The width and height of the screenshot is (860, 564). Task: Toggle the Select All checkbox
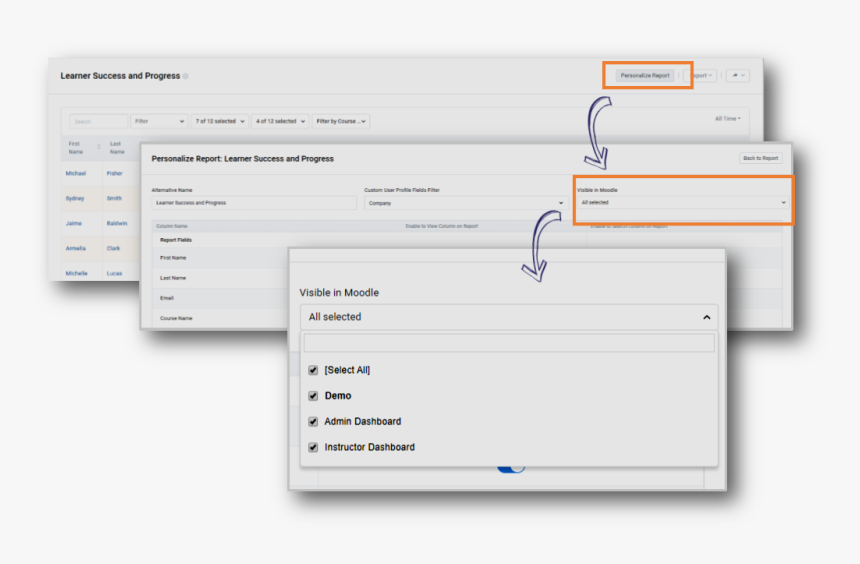[313, 370]
